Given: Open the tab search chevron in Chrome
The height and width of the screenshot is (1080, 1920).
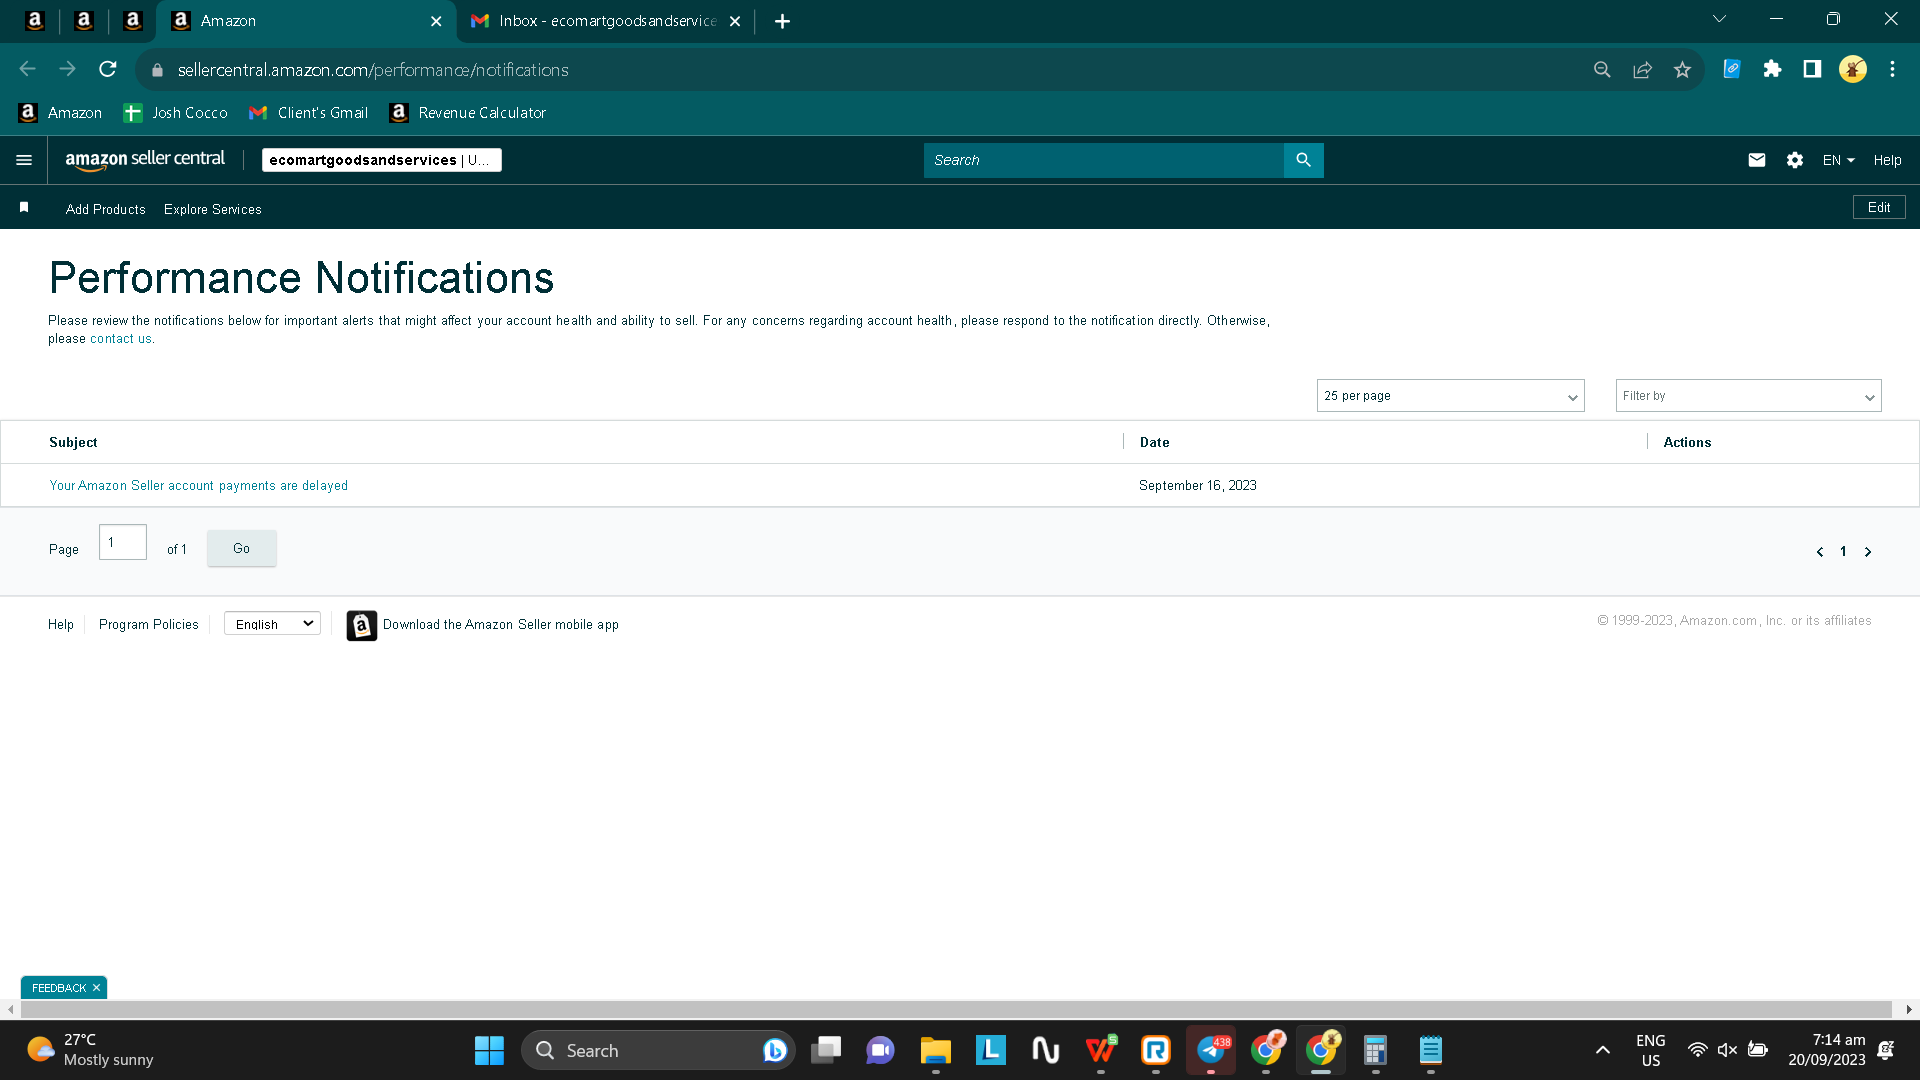Looking at the screenshot, I should [1719, 19].
